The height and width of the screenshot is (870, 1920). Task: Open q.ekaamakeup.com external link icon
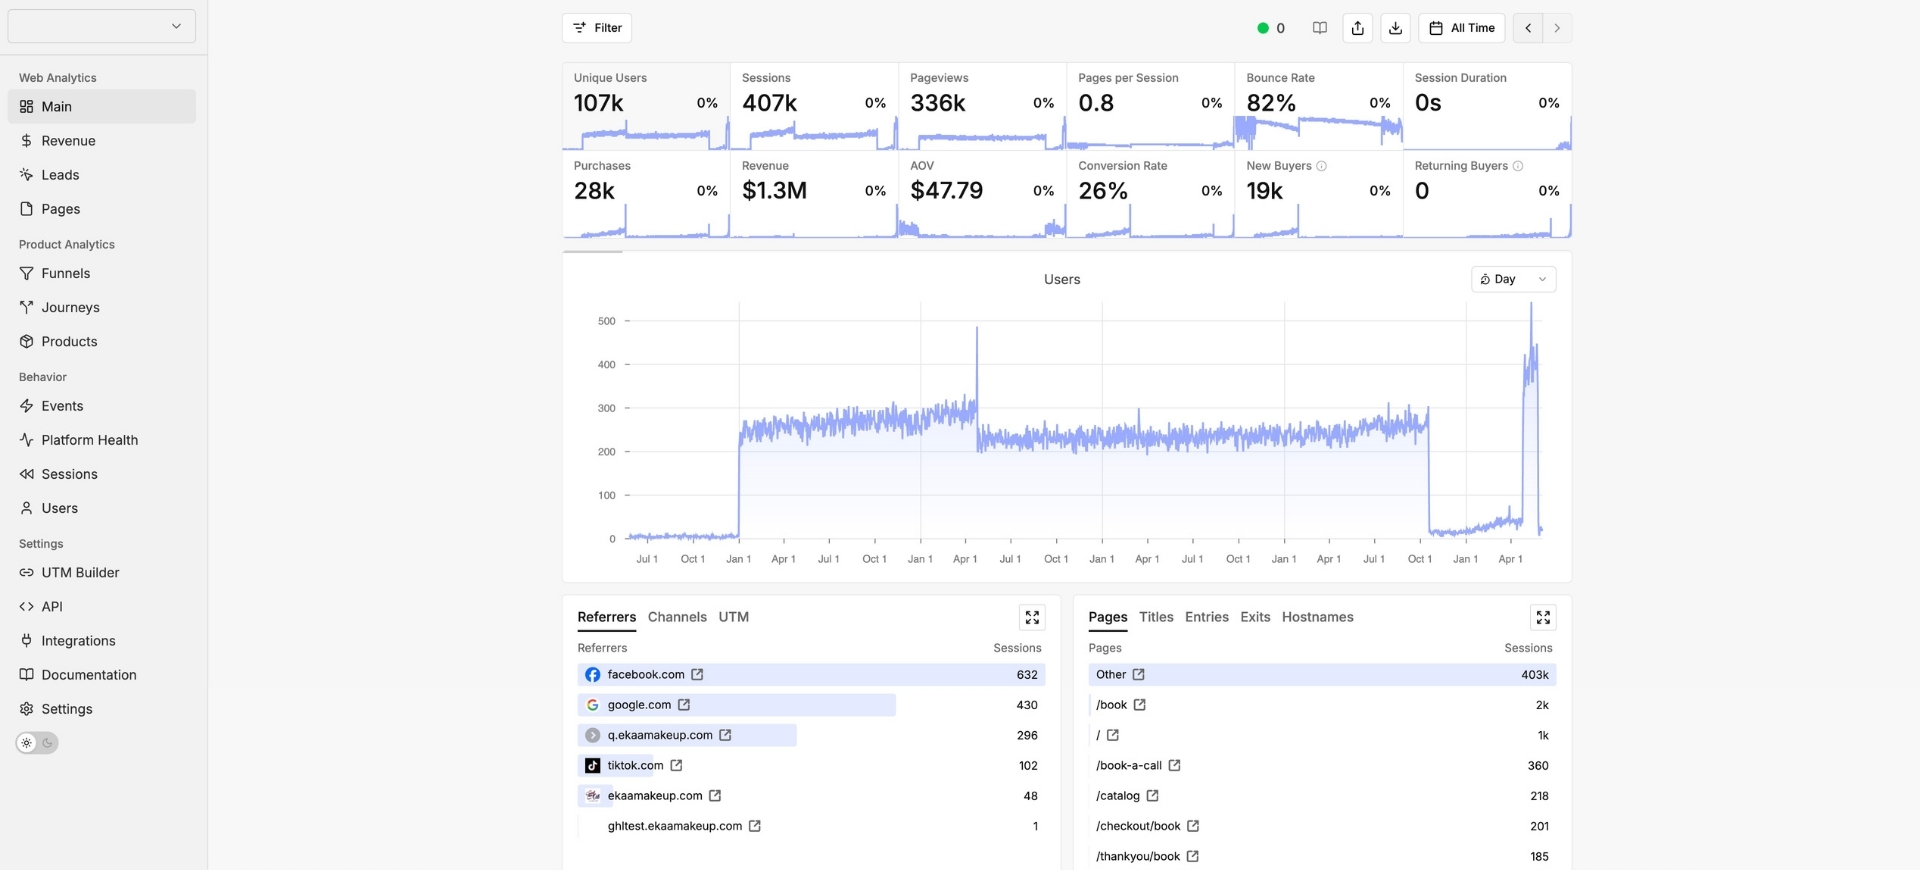[x=725, y=735]
